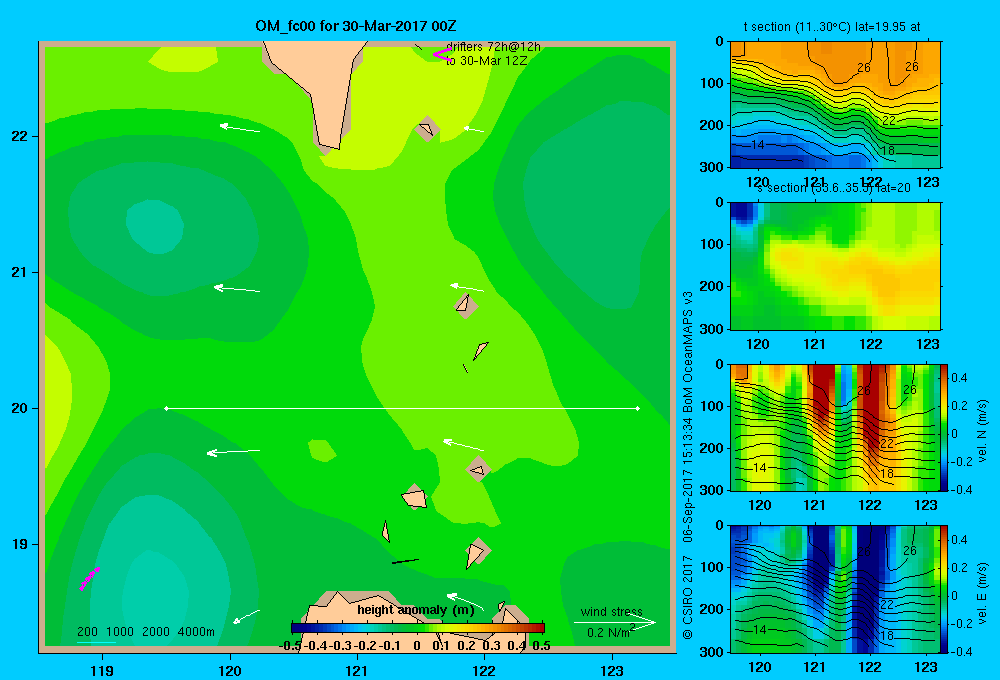Pick the green zero region of the height anomaly colorbar
Image resolution: width=1000 pixels, height=680 pixels.
point(418,628)
